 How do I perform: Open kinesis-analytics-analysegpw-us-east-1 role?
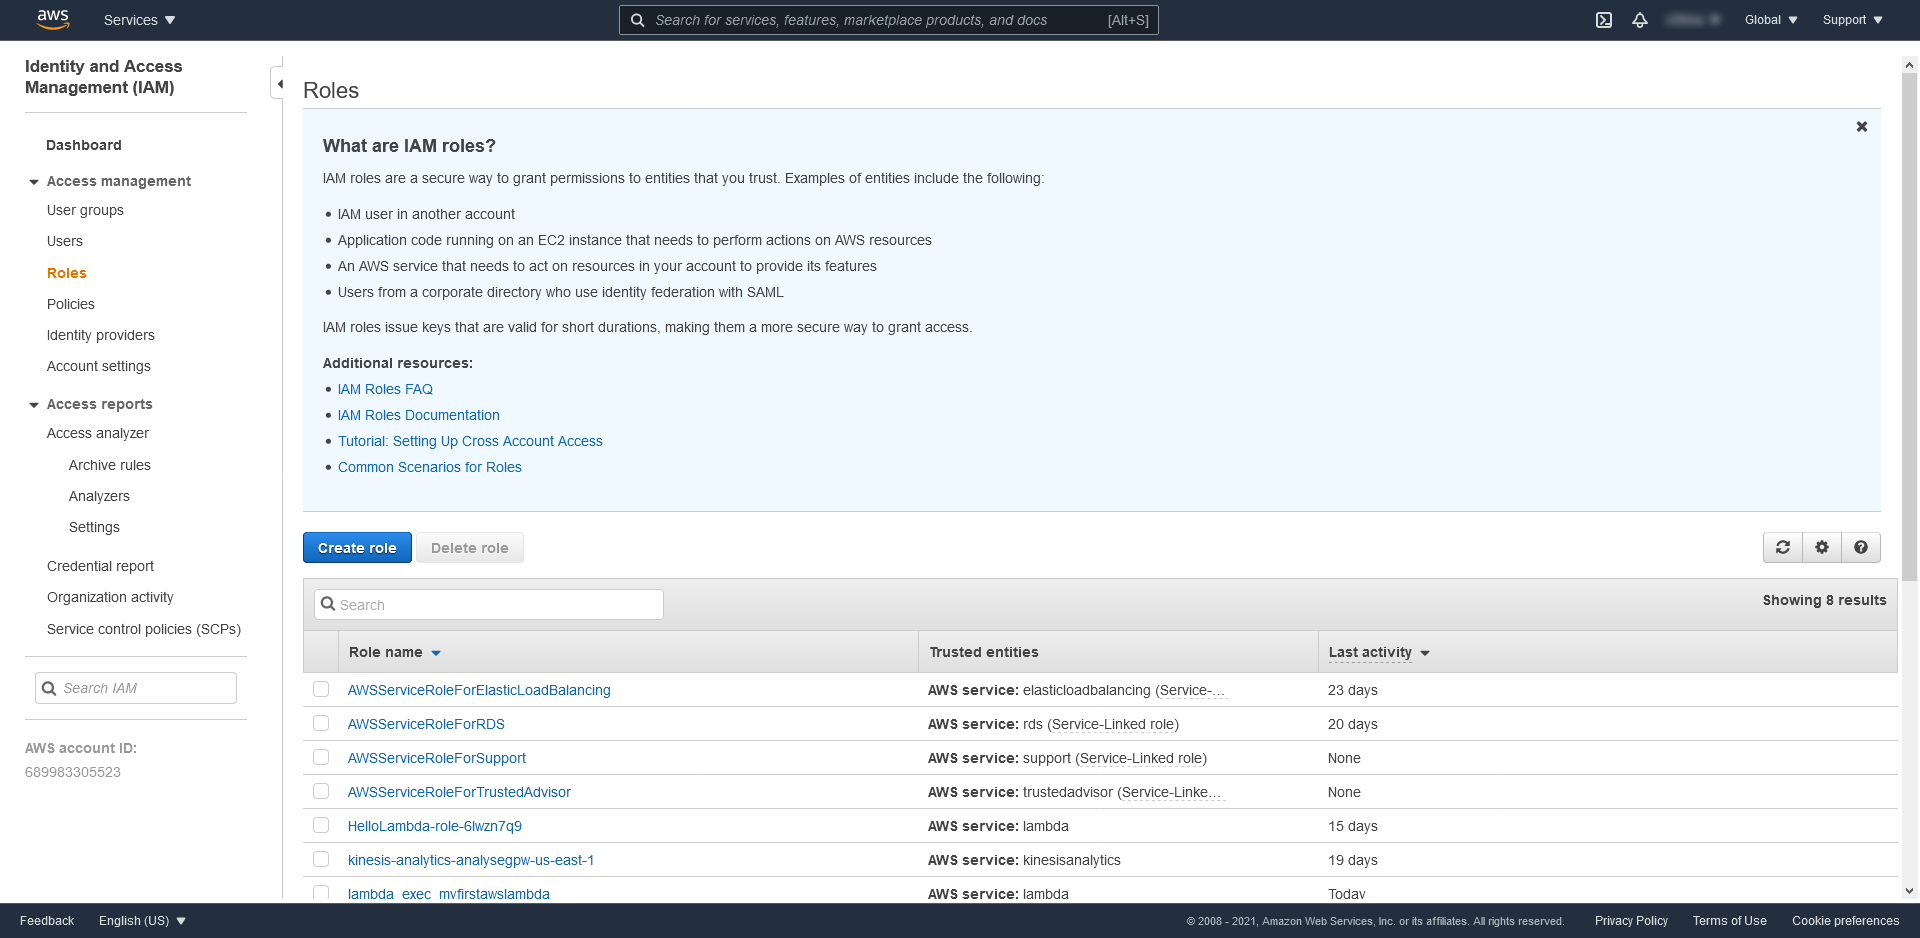[471, 860]
